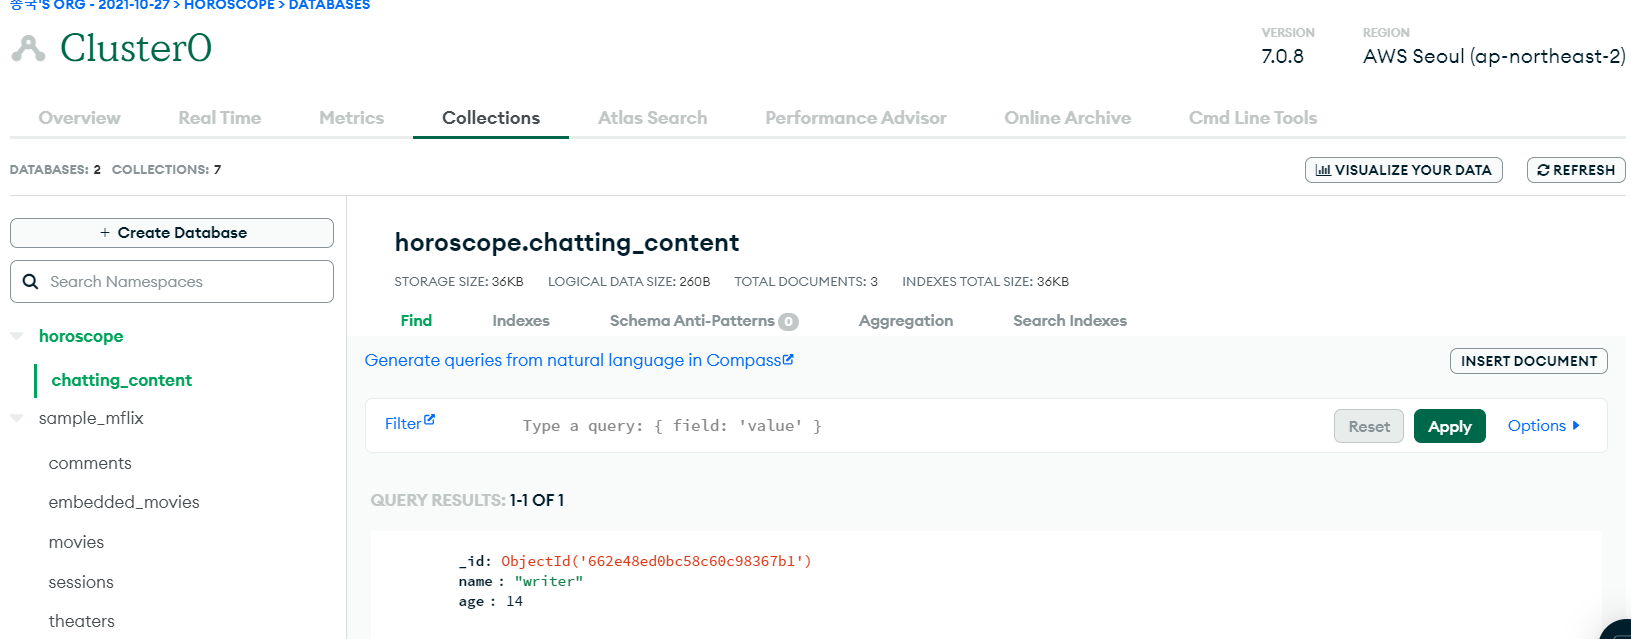Switch to the Real Time tab

point(219,118)
